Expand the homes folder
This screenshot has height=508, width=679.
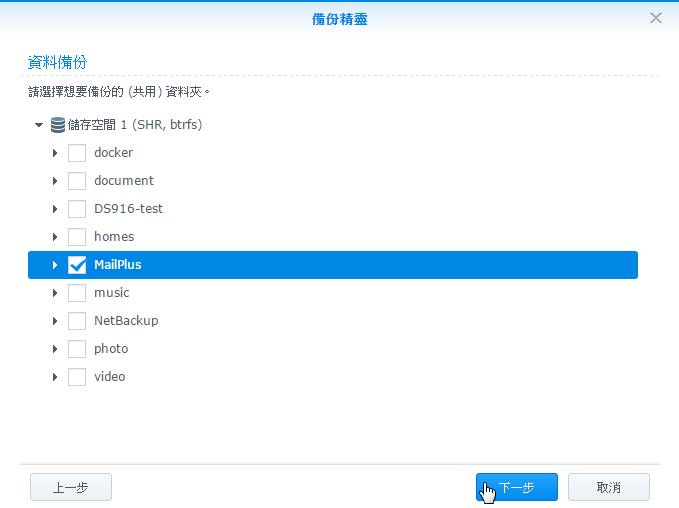click(55, 237)
